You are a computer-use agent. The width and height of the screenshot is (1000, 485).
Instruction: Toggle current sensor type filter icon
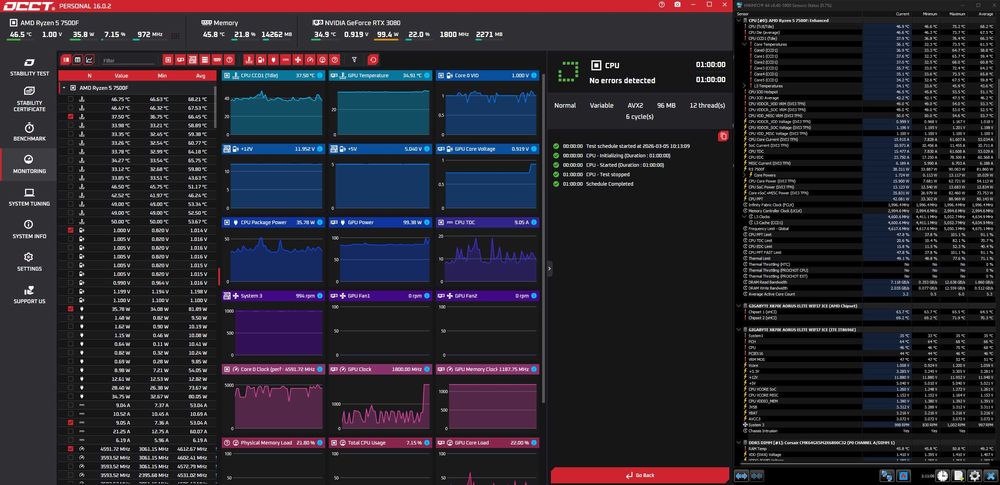[286, 59]
